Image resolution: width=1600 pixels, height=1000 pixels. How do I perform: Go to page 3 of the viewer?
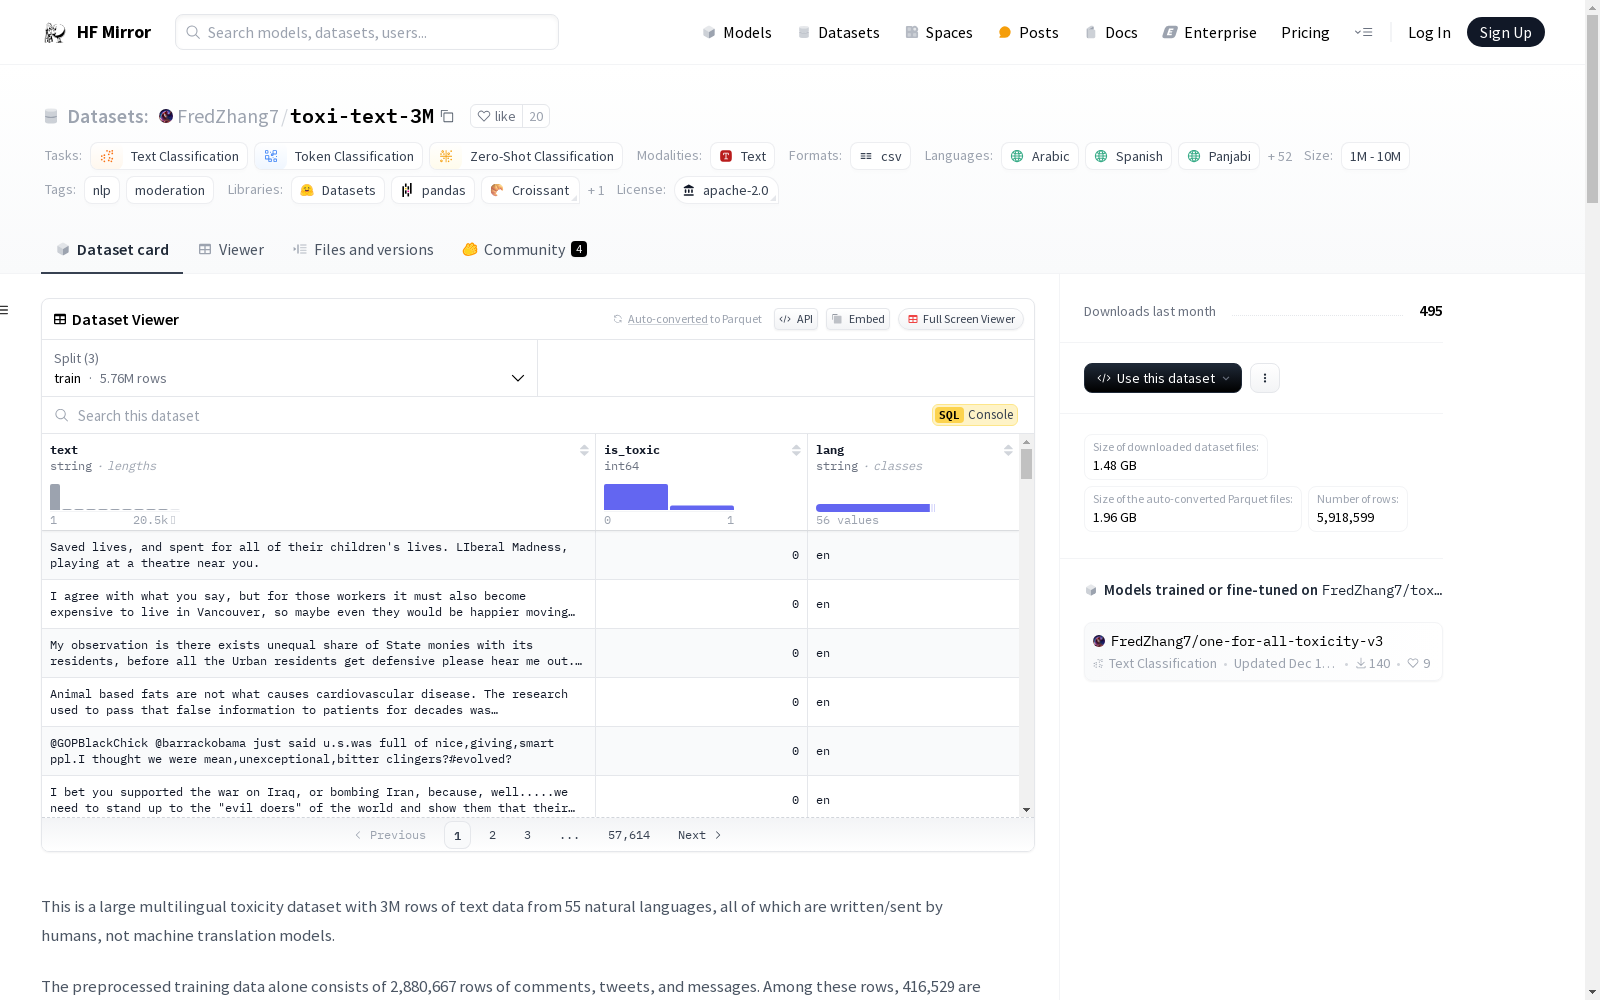point(527,835)
